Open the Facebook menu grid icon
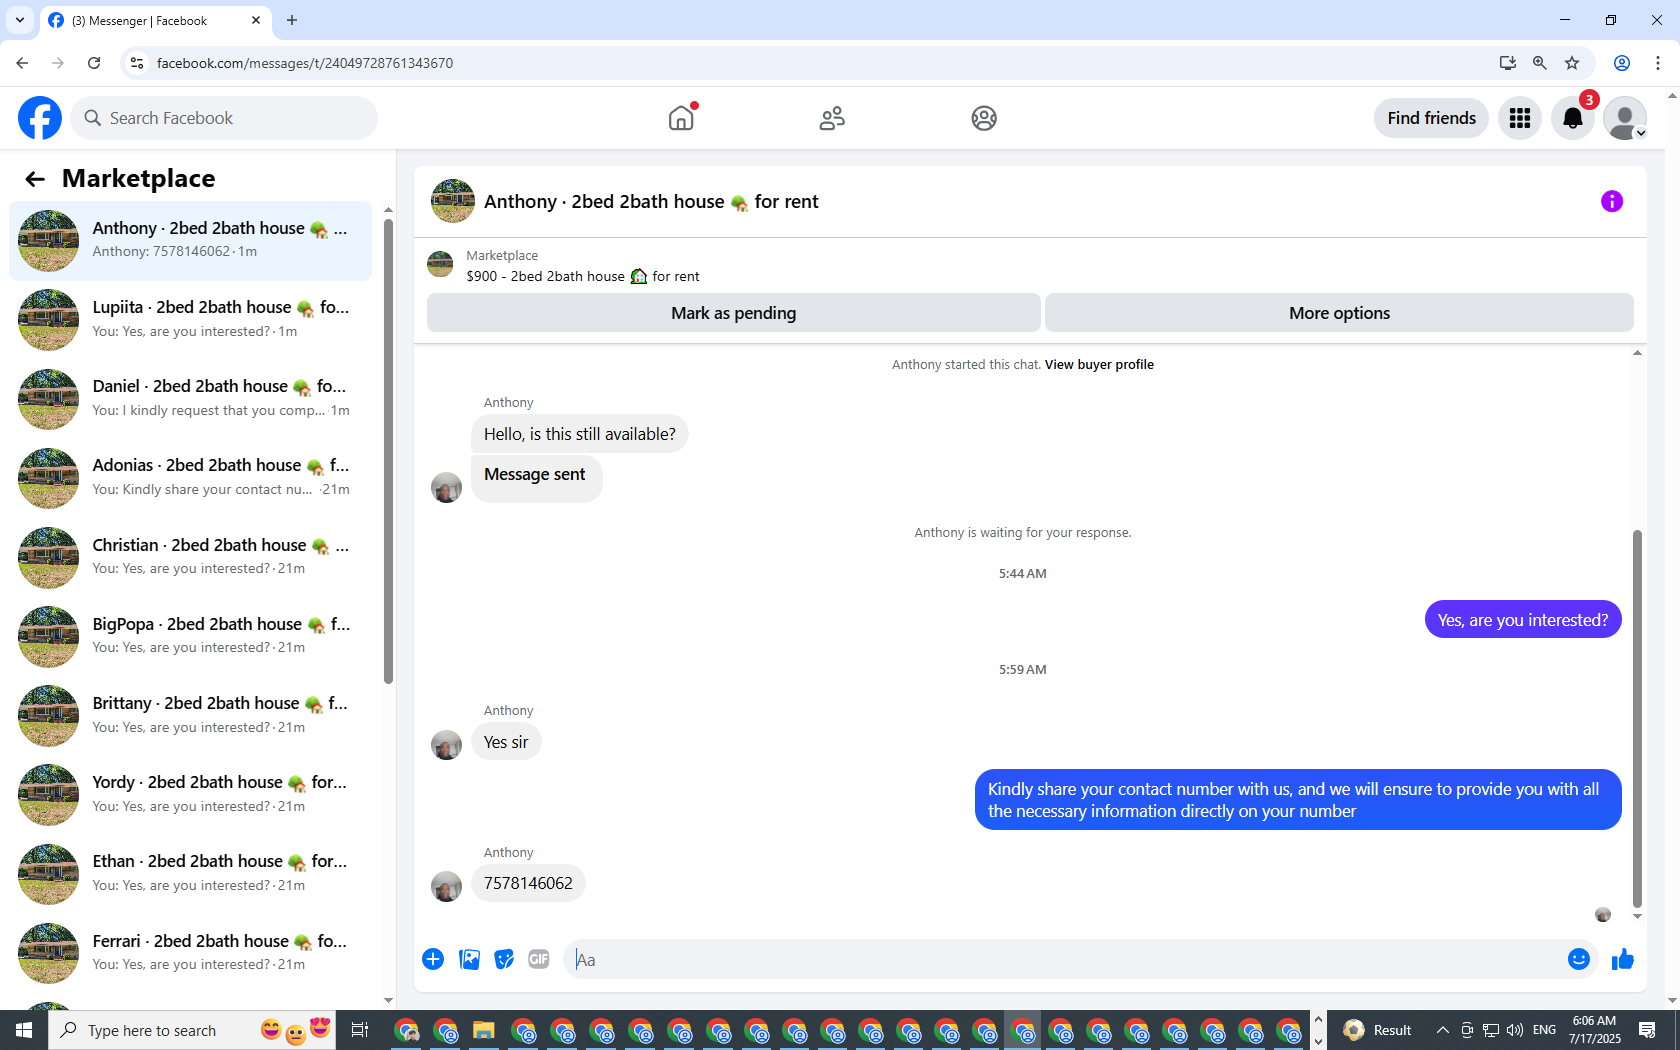This screenshot has width=1680, height=1050. pyautogui.click(x=1520, y=118)
